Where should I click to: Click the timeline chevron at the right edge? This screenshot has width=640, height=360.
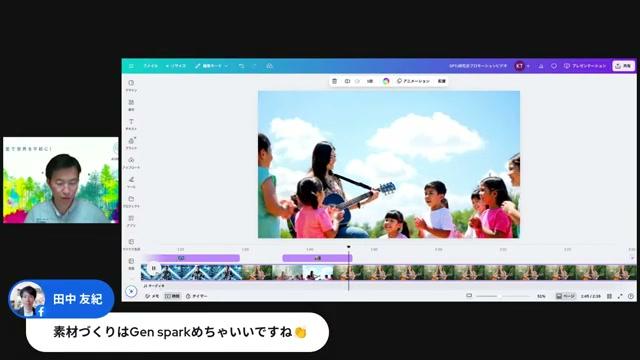pyautogui.click(x=632, y=258)
